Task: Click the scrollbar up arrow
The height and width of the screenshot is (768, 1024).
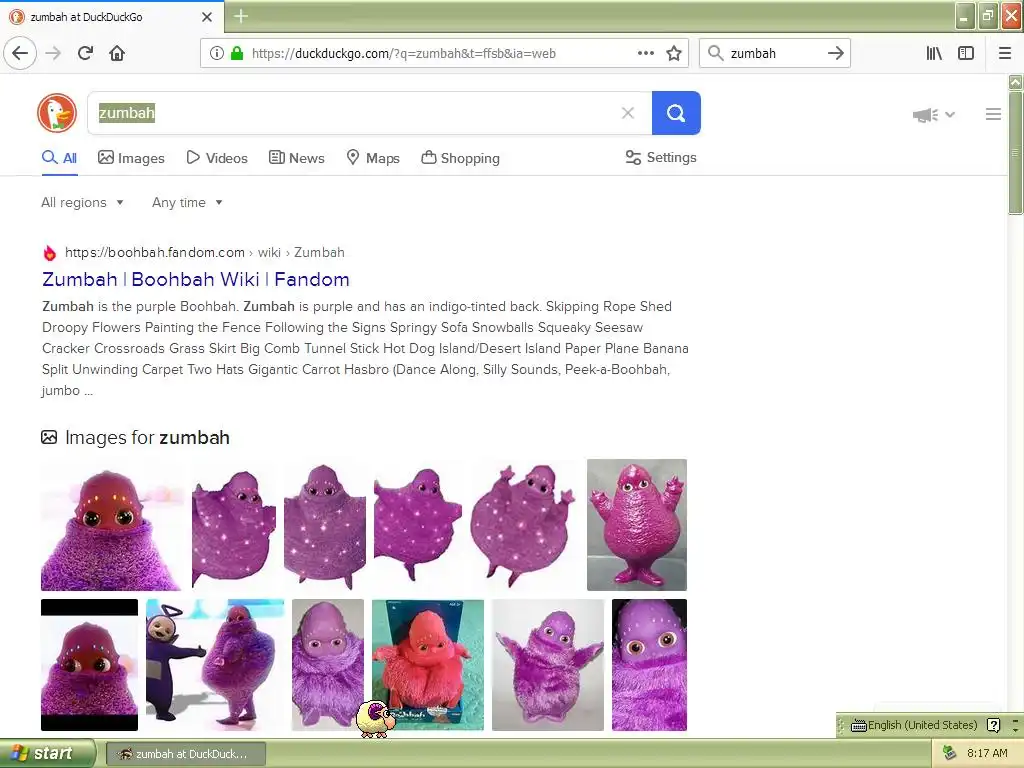Action: pos(1015,82)
